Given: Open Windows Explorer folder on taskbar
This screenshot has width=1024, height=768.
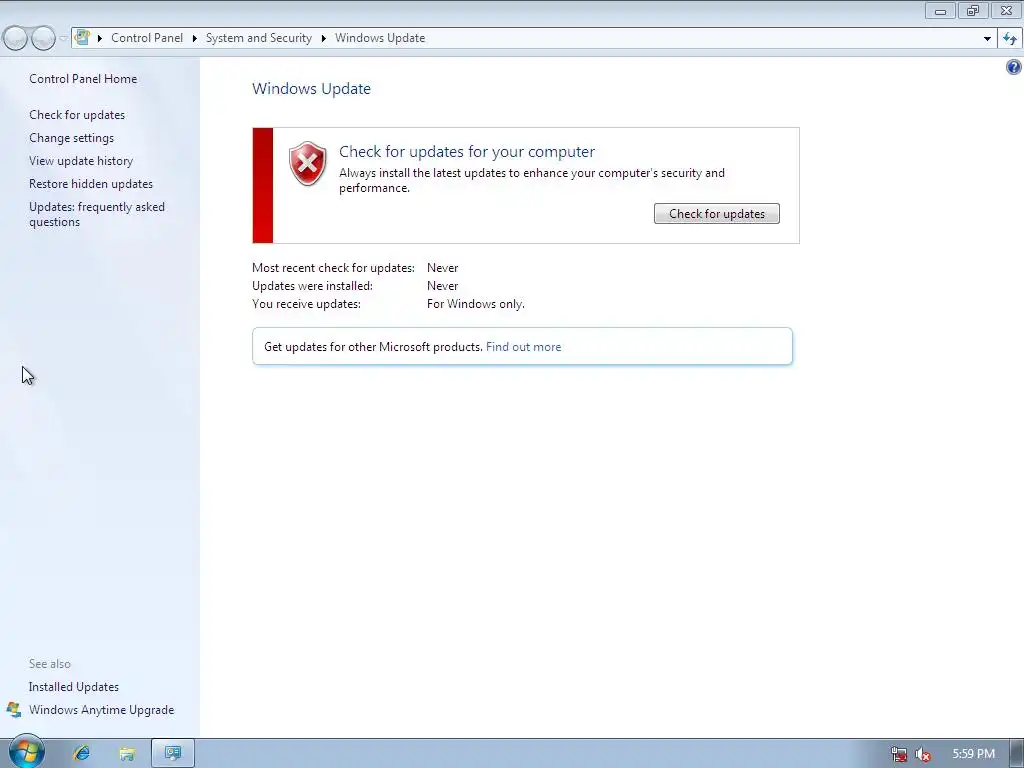Looking at the screenshot, I should 127,754.
